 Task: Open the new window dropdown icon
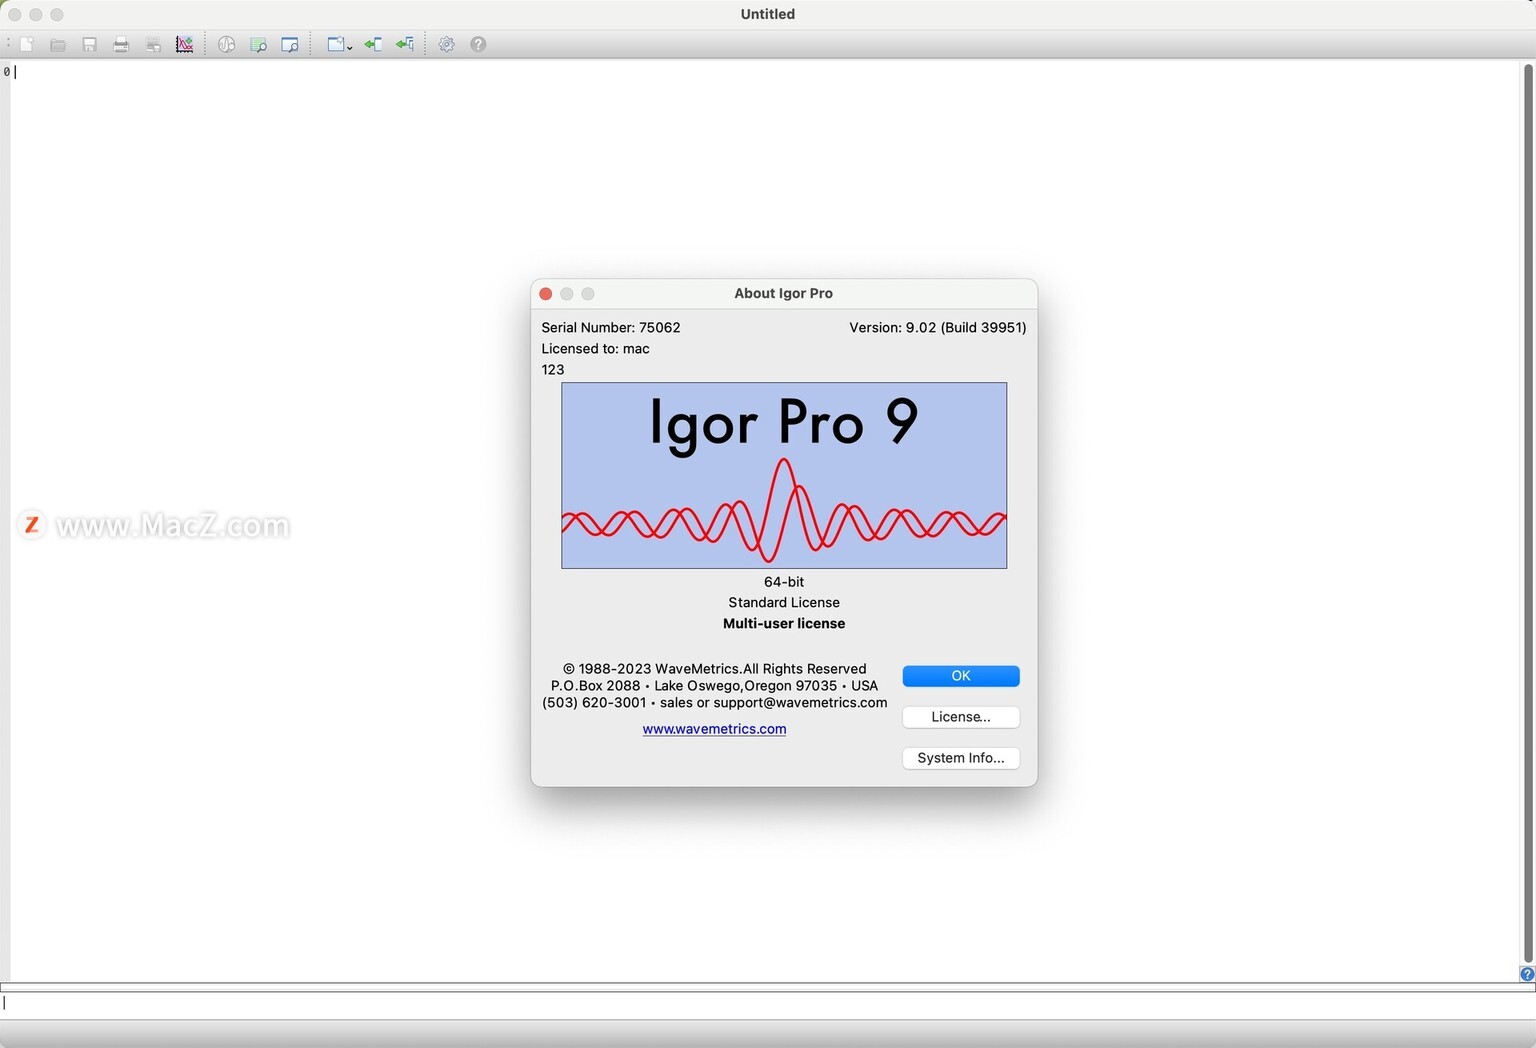340,45
